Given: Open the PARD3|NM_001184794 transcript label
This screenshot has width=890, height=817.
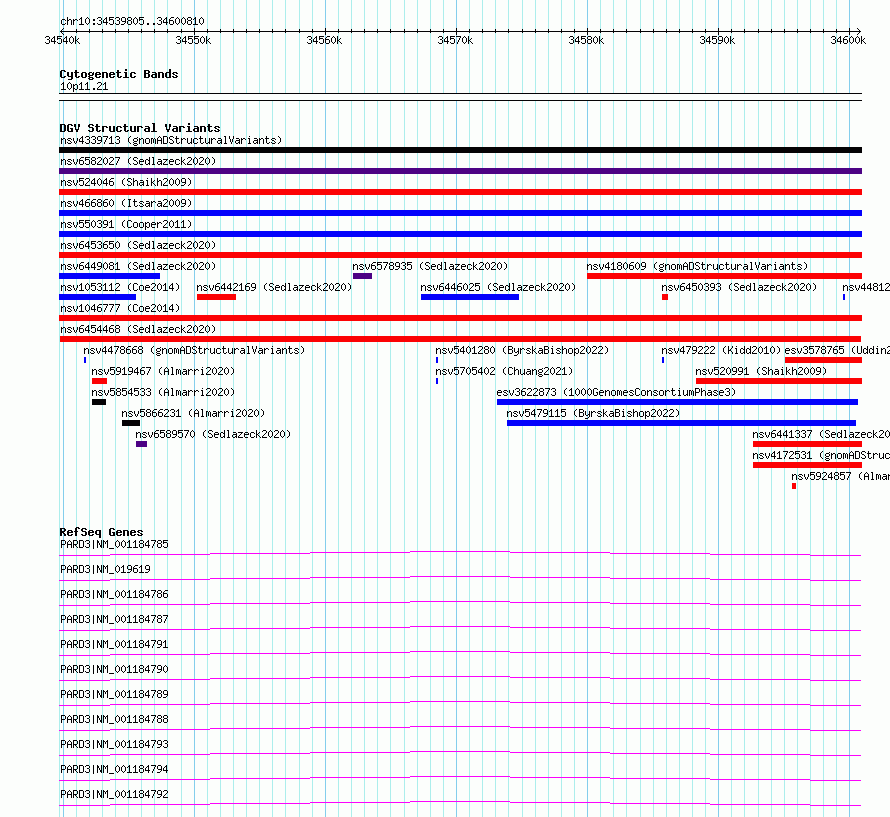Looking at the screenshot, I should click(x=114, y=769).
